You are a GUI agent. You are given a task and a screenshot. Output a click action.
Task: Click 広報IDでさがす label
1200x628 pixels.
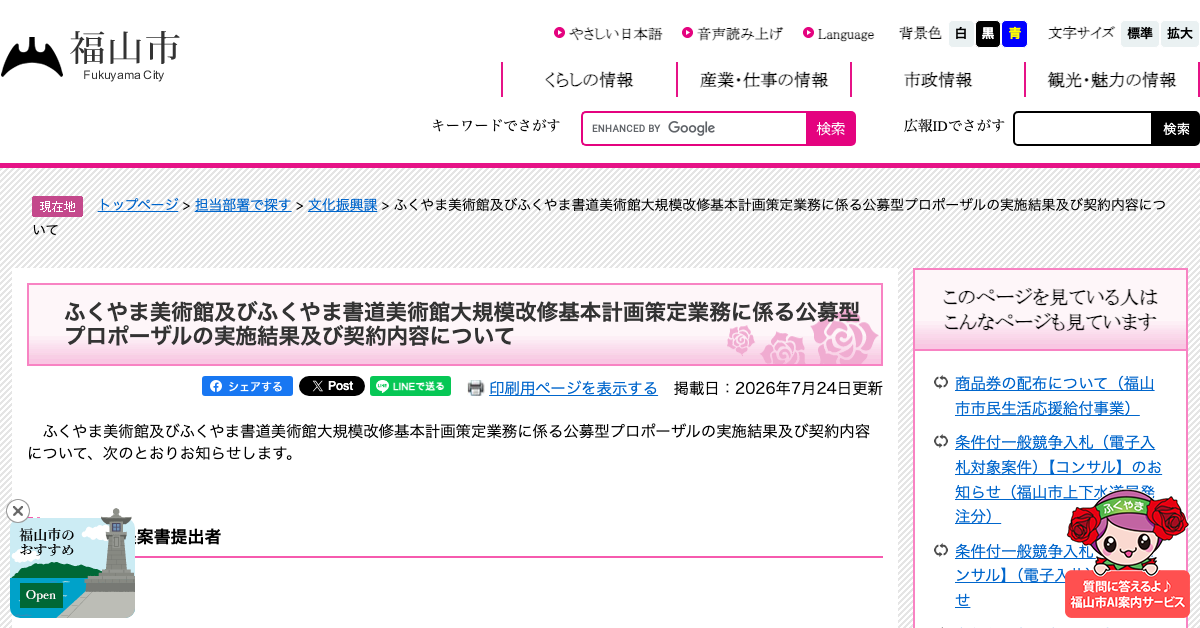pos(954,125)
